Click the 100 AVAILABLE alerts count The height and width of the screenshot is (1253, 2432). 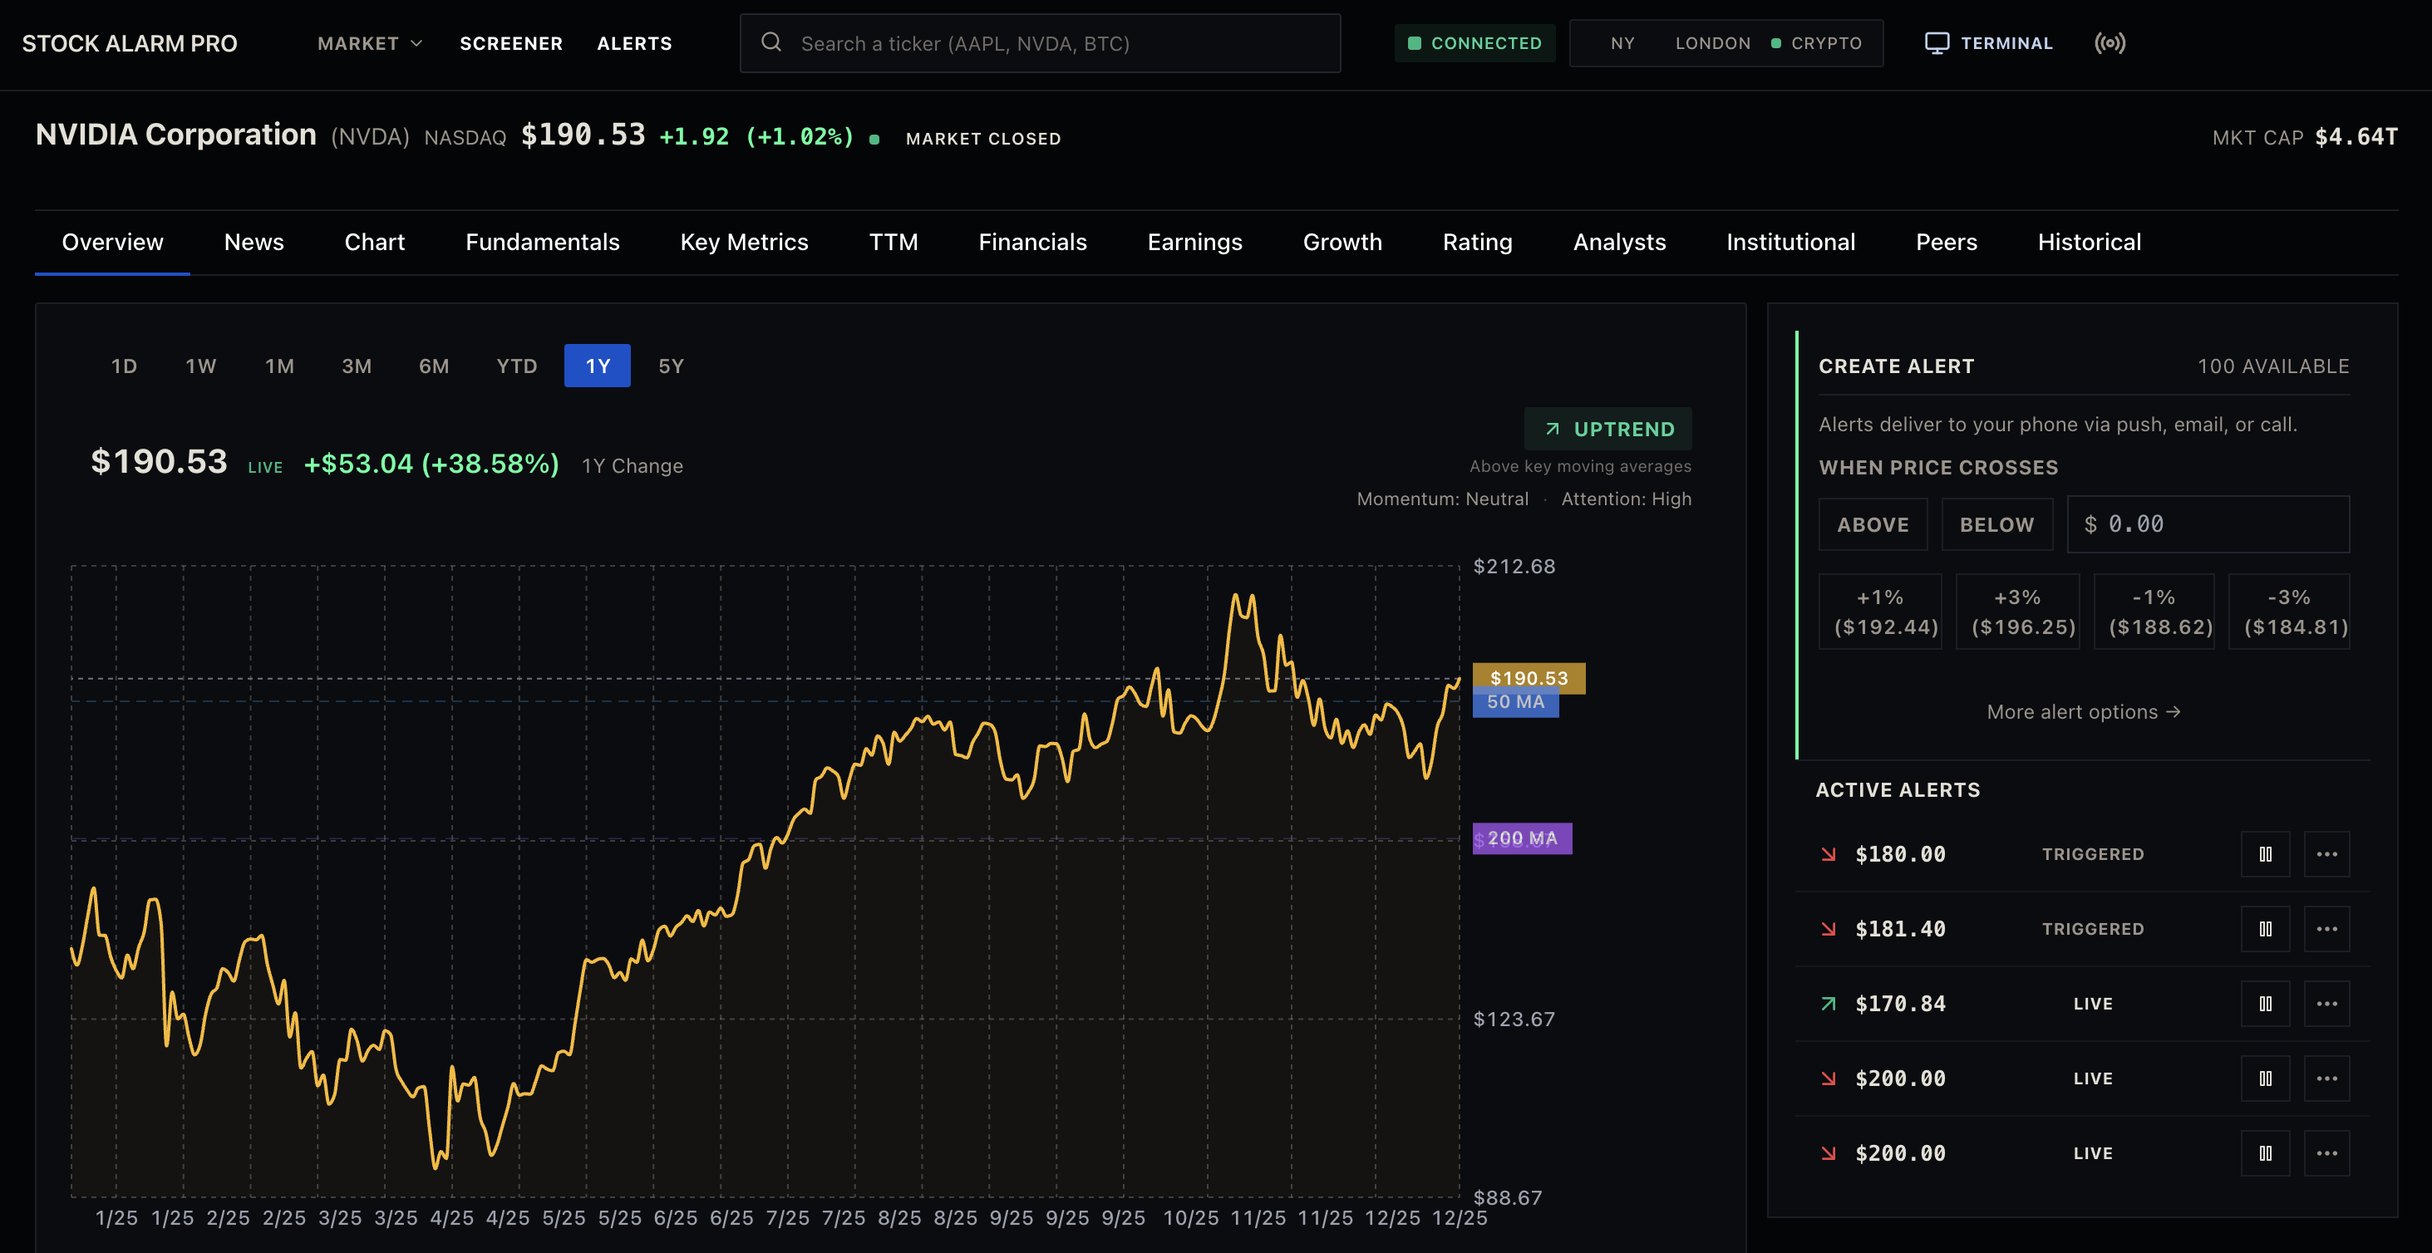coord(2273,366)
